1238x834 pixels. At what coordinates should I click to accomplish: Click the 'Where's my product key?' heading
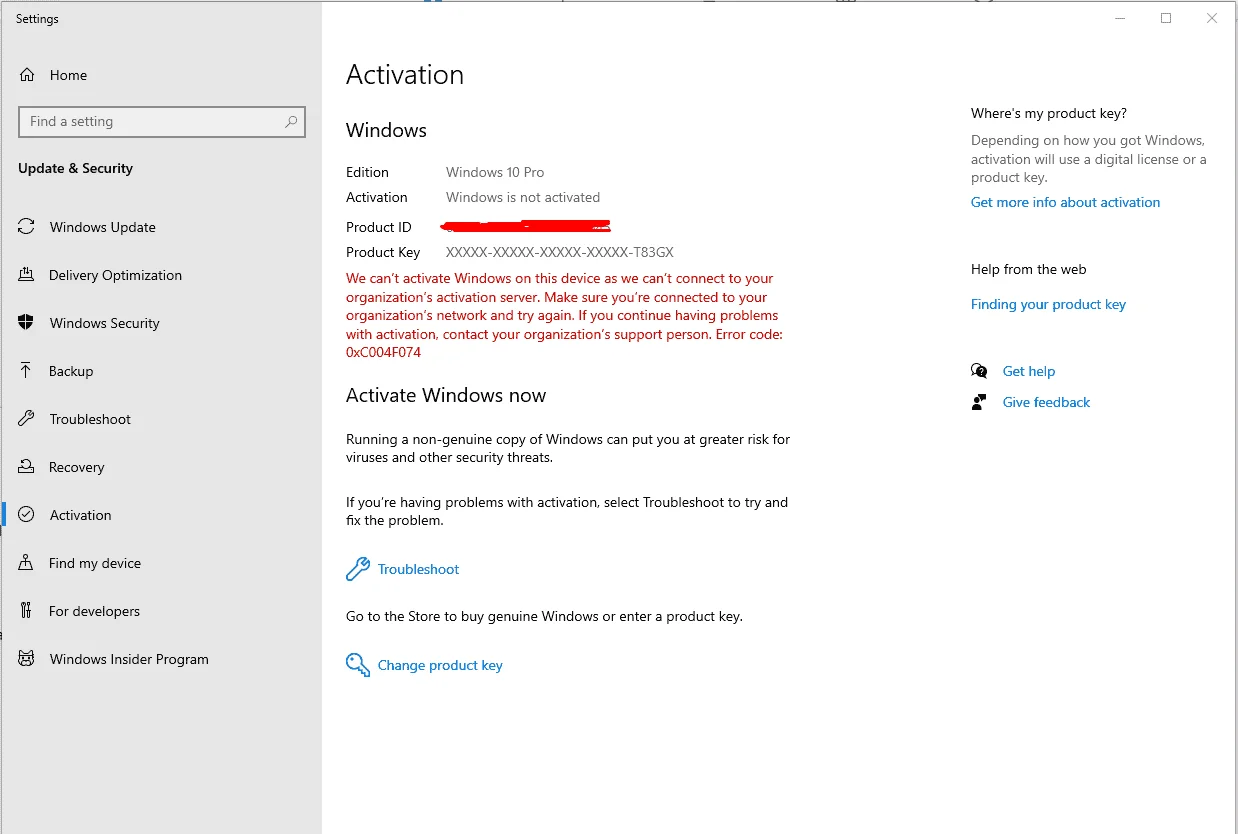tap(1049, 113)
